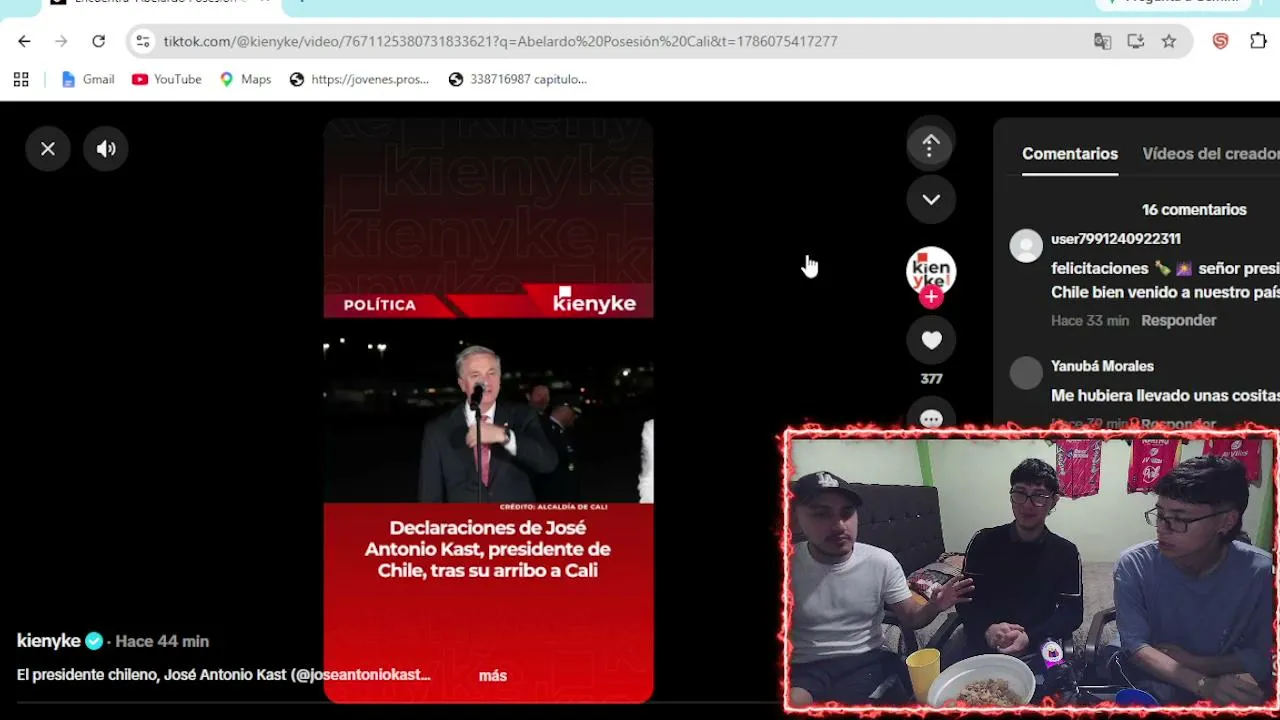Open the Chrome apps grid
1280x720 pixels.
point(21,79)
